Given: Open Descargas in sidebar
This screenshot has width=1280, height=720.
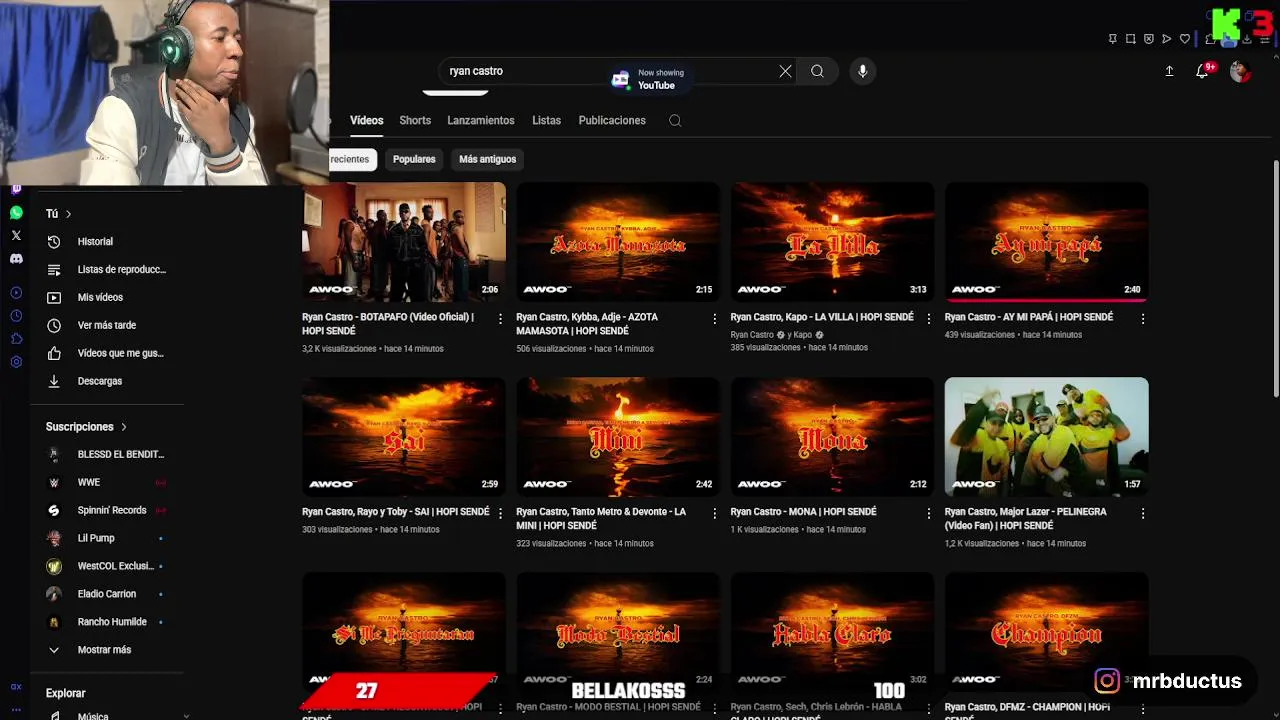Looking at the screenshot, I should (106, 381).
